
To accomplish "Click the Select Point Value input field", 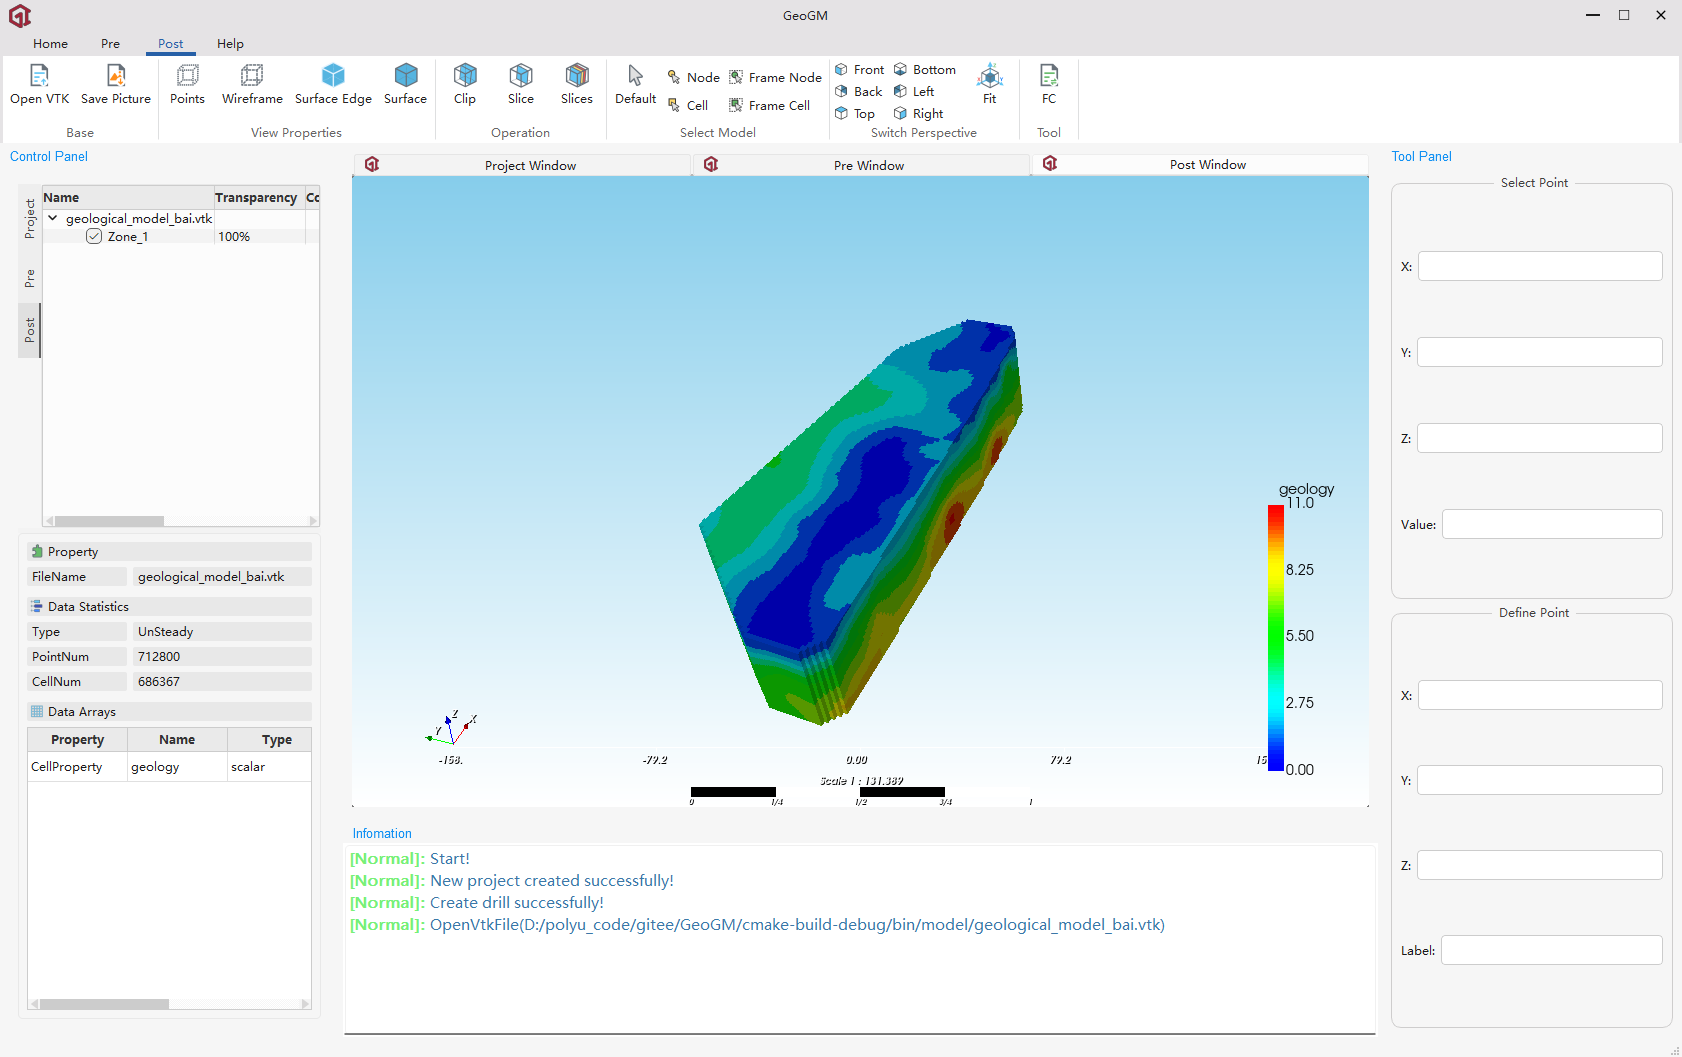I will pyautogui.click(x=1551, y=524).
